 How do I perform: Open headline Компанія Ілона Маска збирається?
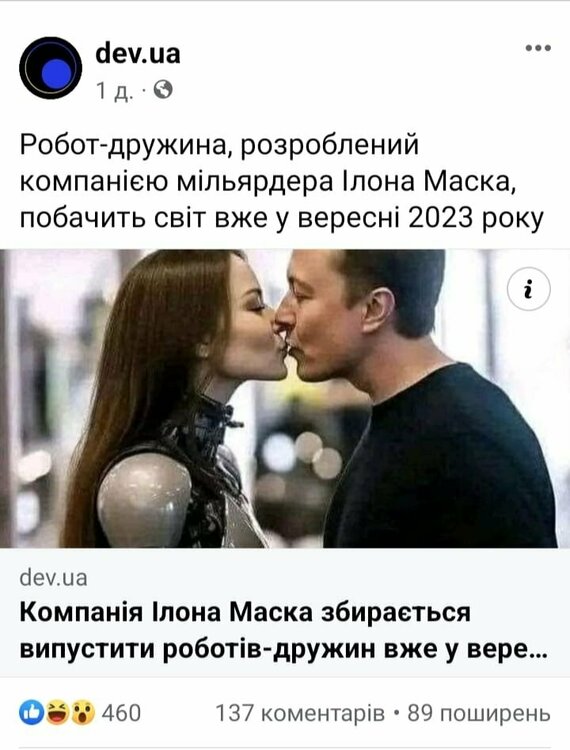tap(245, 613)
